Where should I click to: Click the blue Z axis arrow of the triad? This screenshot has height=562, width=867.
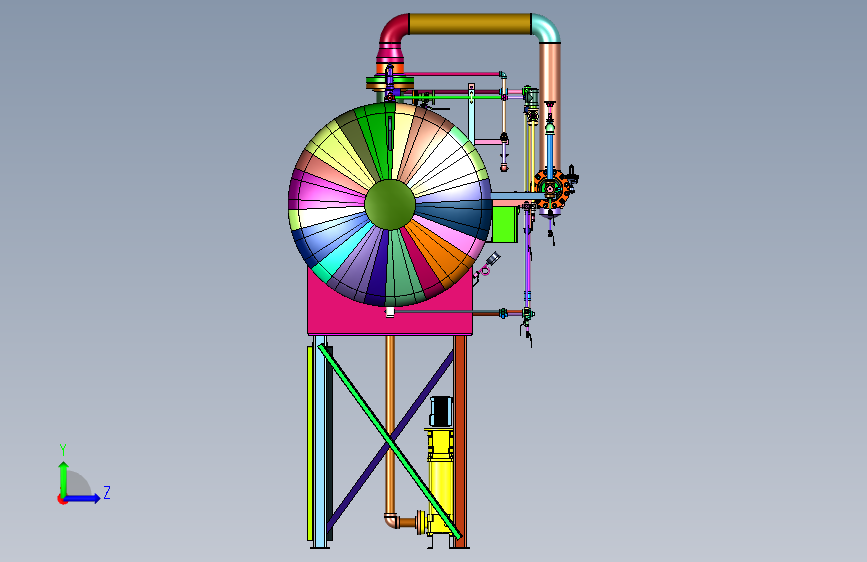click(x=83, y=498)
